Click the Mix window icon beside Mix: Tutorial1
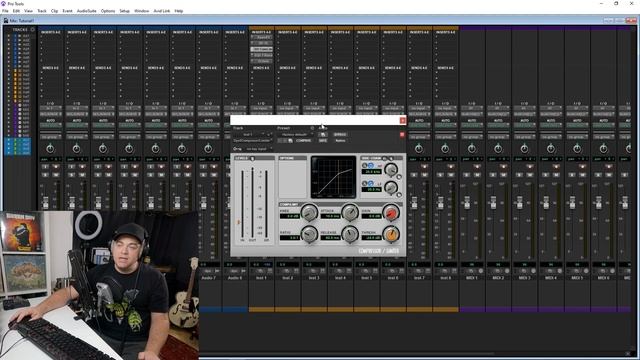This screenshot has width=640, height=360. click(6, 20)
